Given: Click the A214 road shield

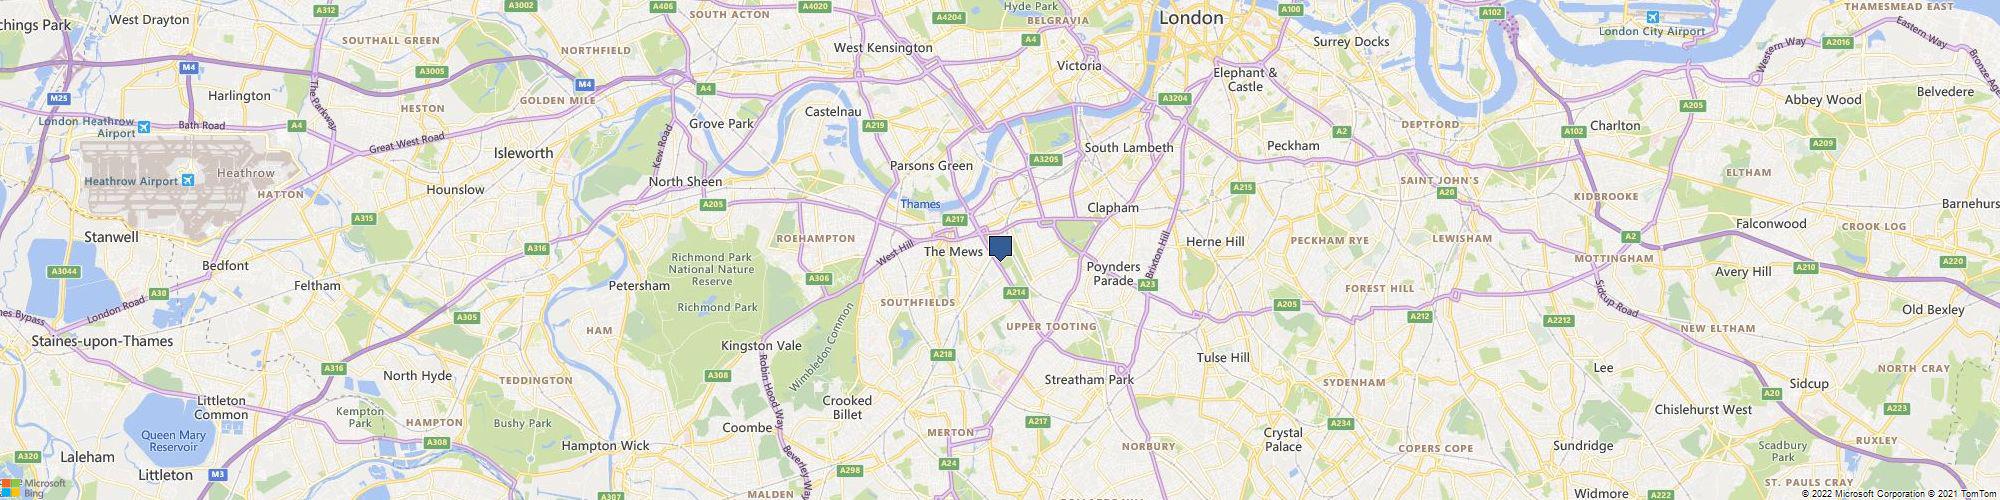Looking at the screenshot, I should point(1016,292).
